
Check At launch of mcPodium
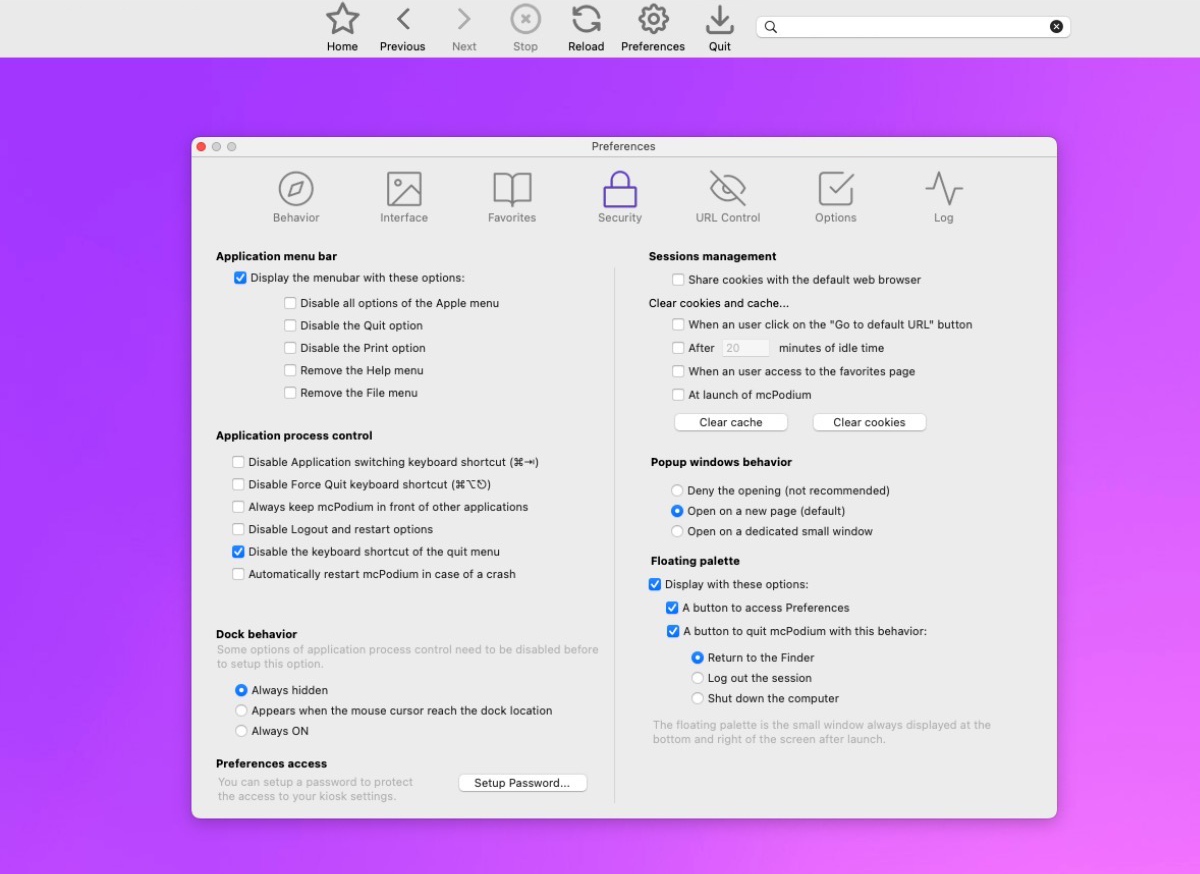tap(678, 395)
